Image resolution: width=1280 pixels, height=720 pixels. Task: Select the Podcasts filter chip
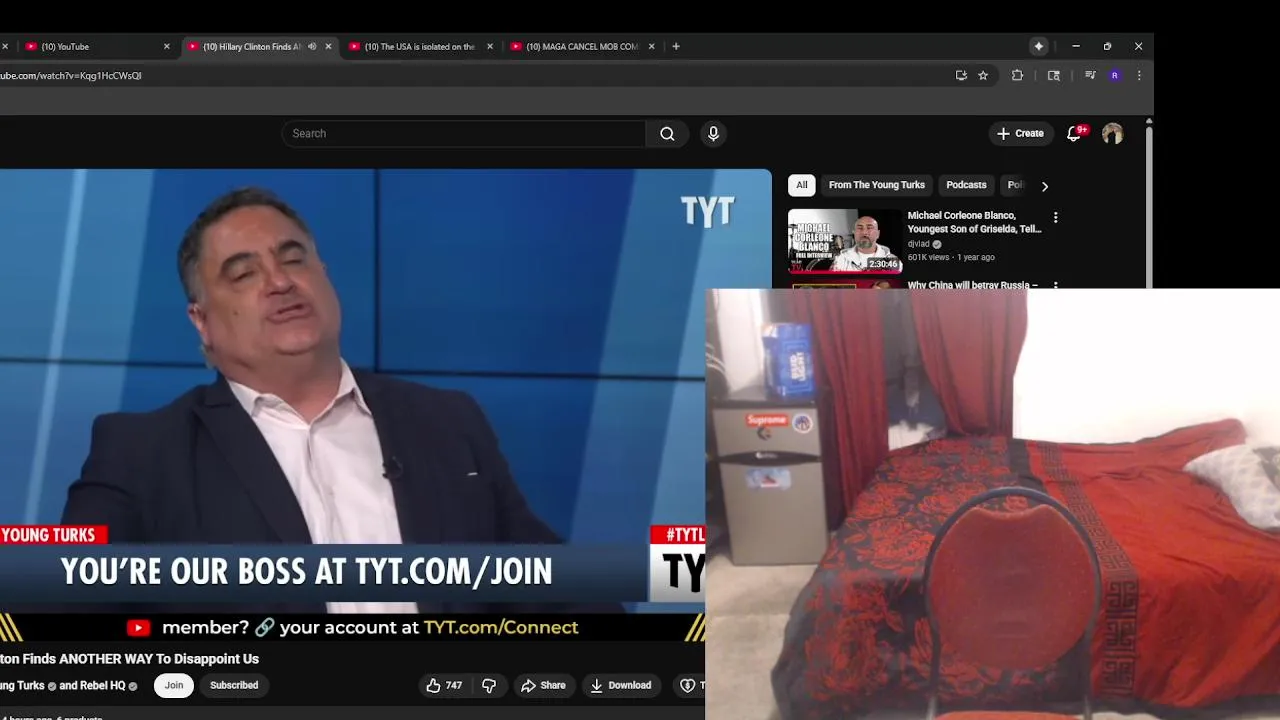966,185
